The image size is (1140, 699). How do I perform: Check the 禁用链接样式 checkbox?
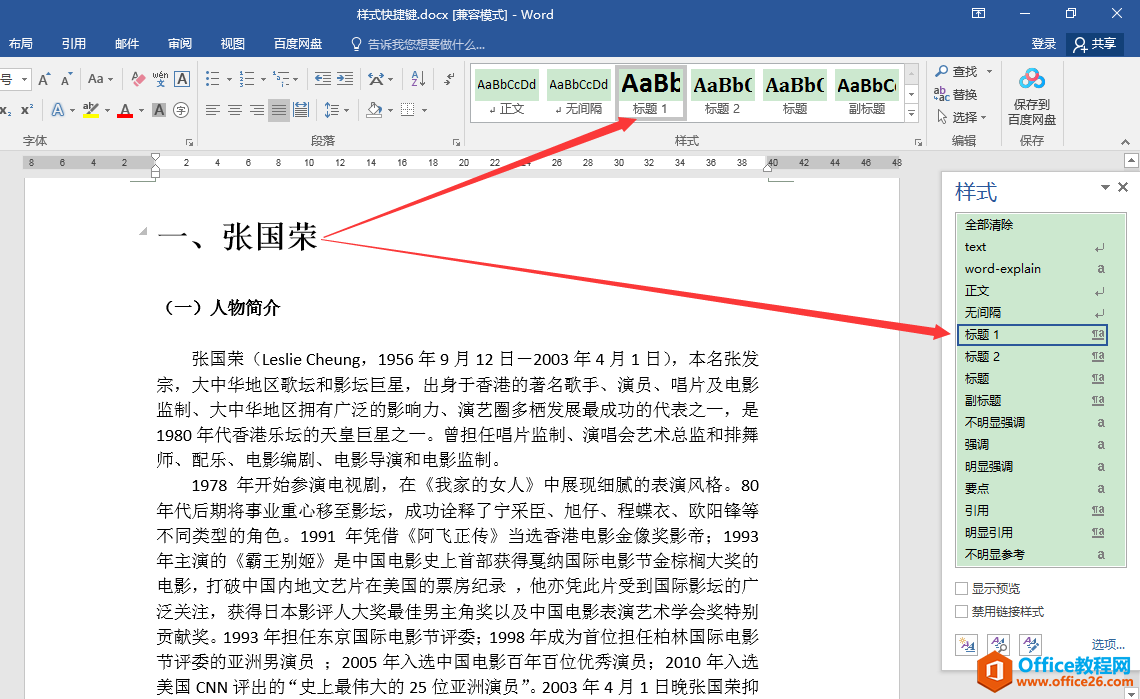pos(962,612)
